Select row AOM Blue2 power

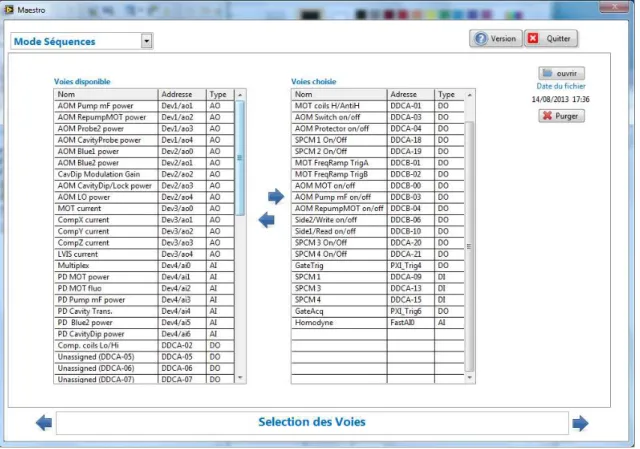(144, 163)
